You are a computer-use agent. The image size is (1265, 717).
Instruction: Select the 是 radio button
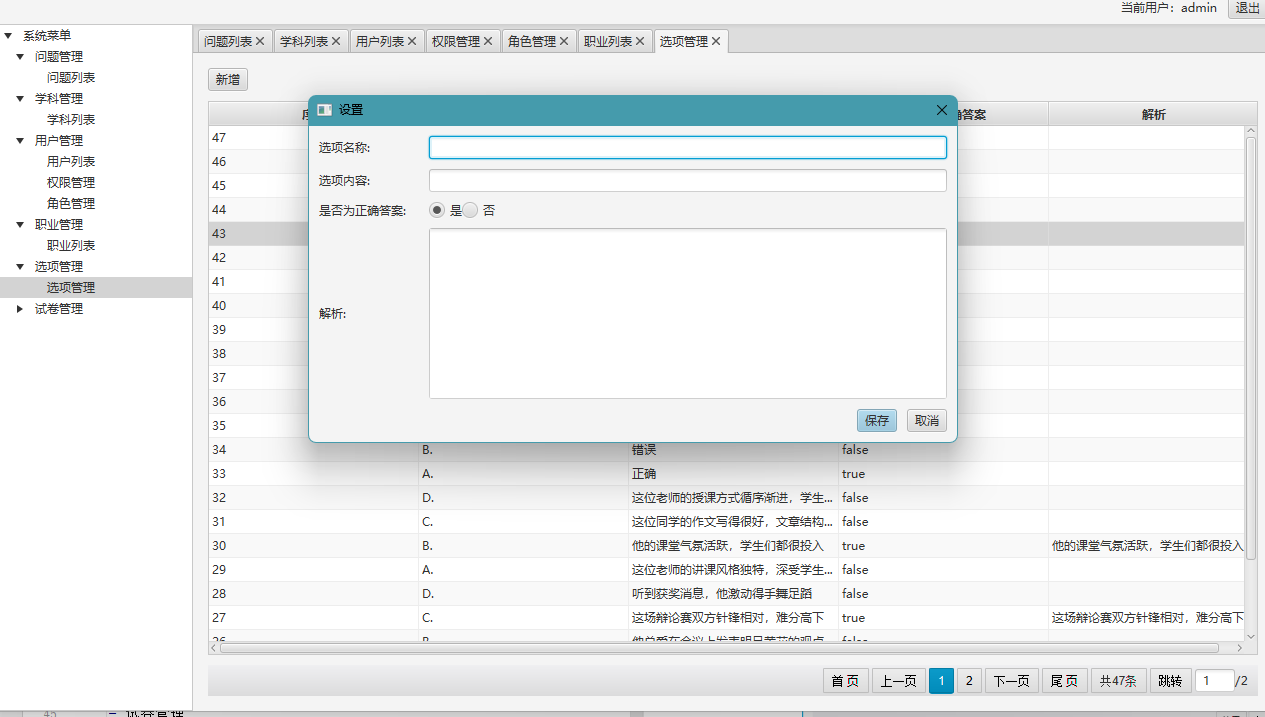[437, 210]
